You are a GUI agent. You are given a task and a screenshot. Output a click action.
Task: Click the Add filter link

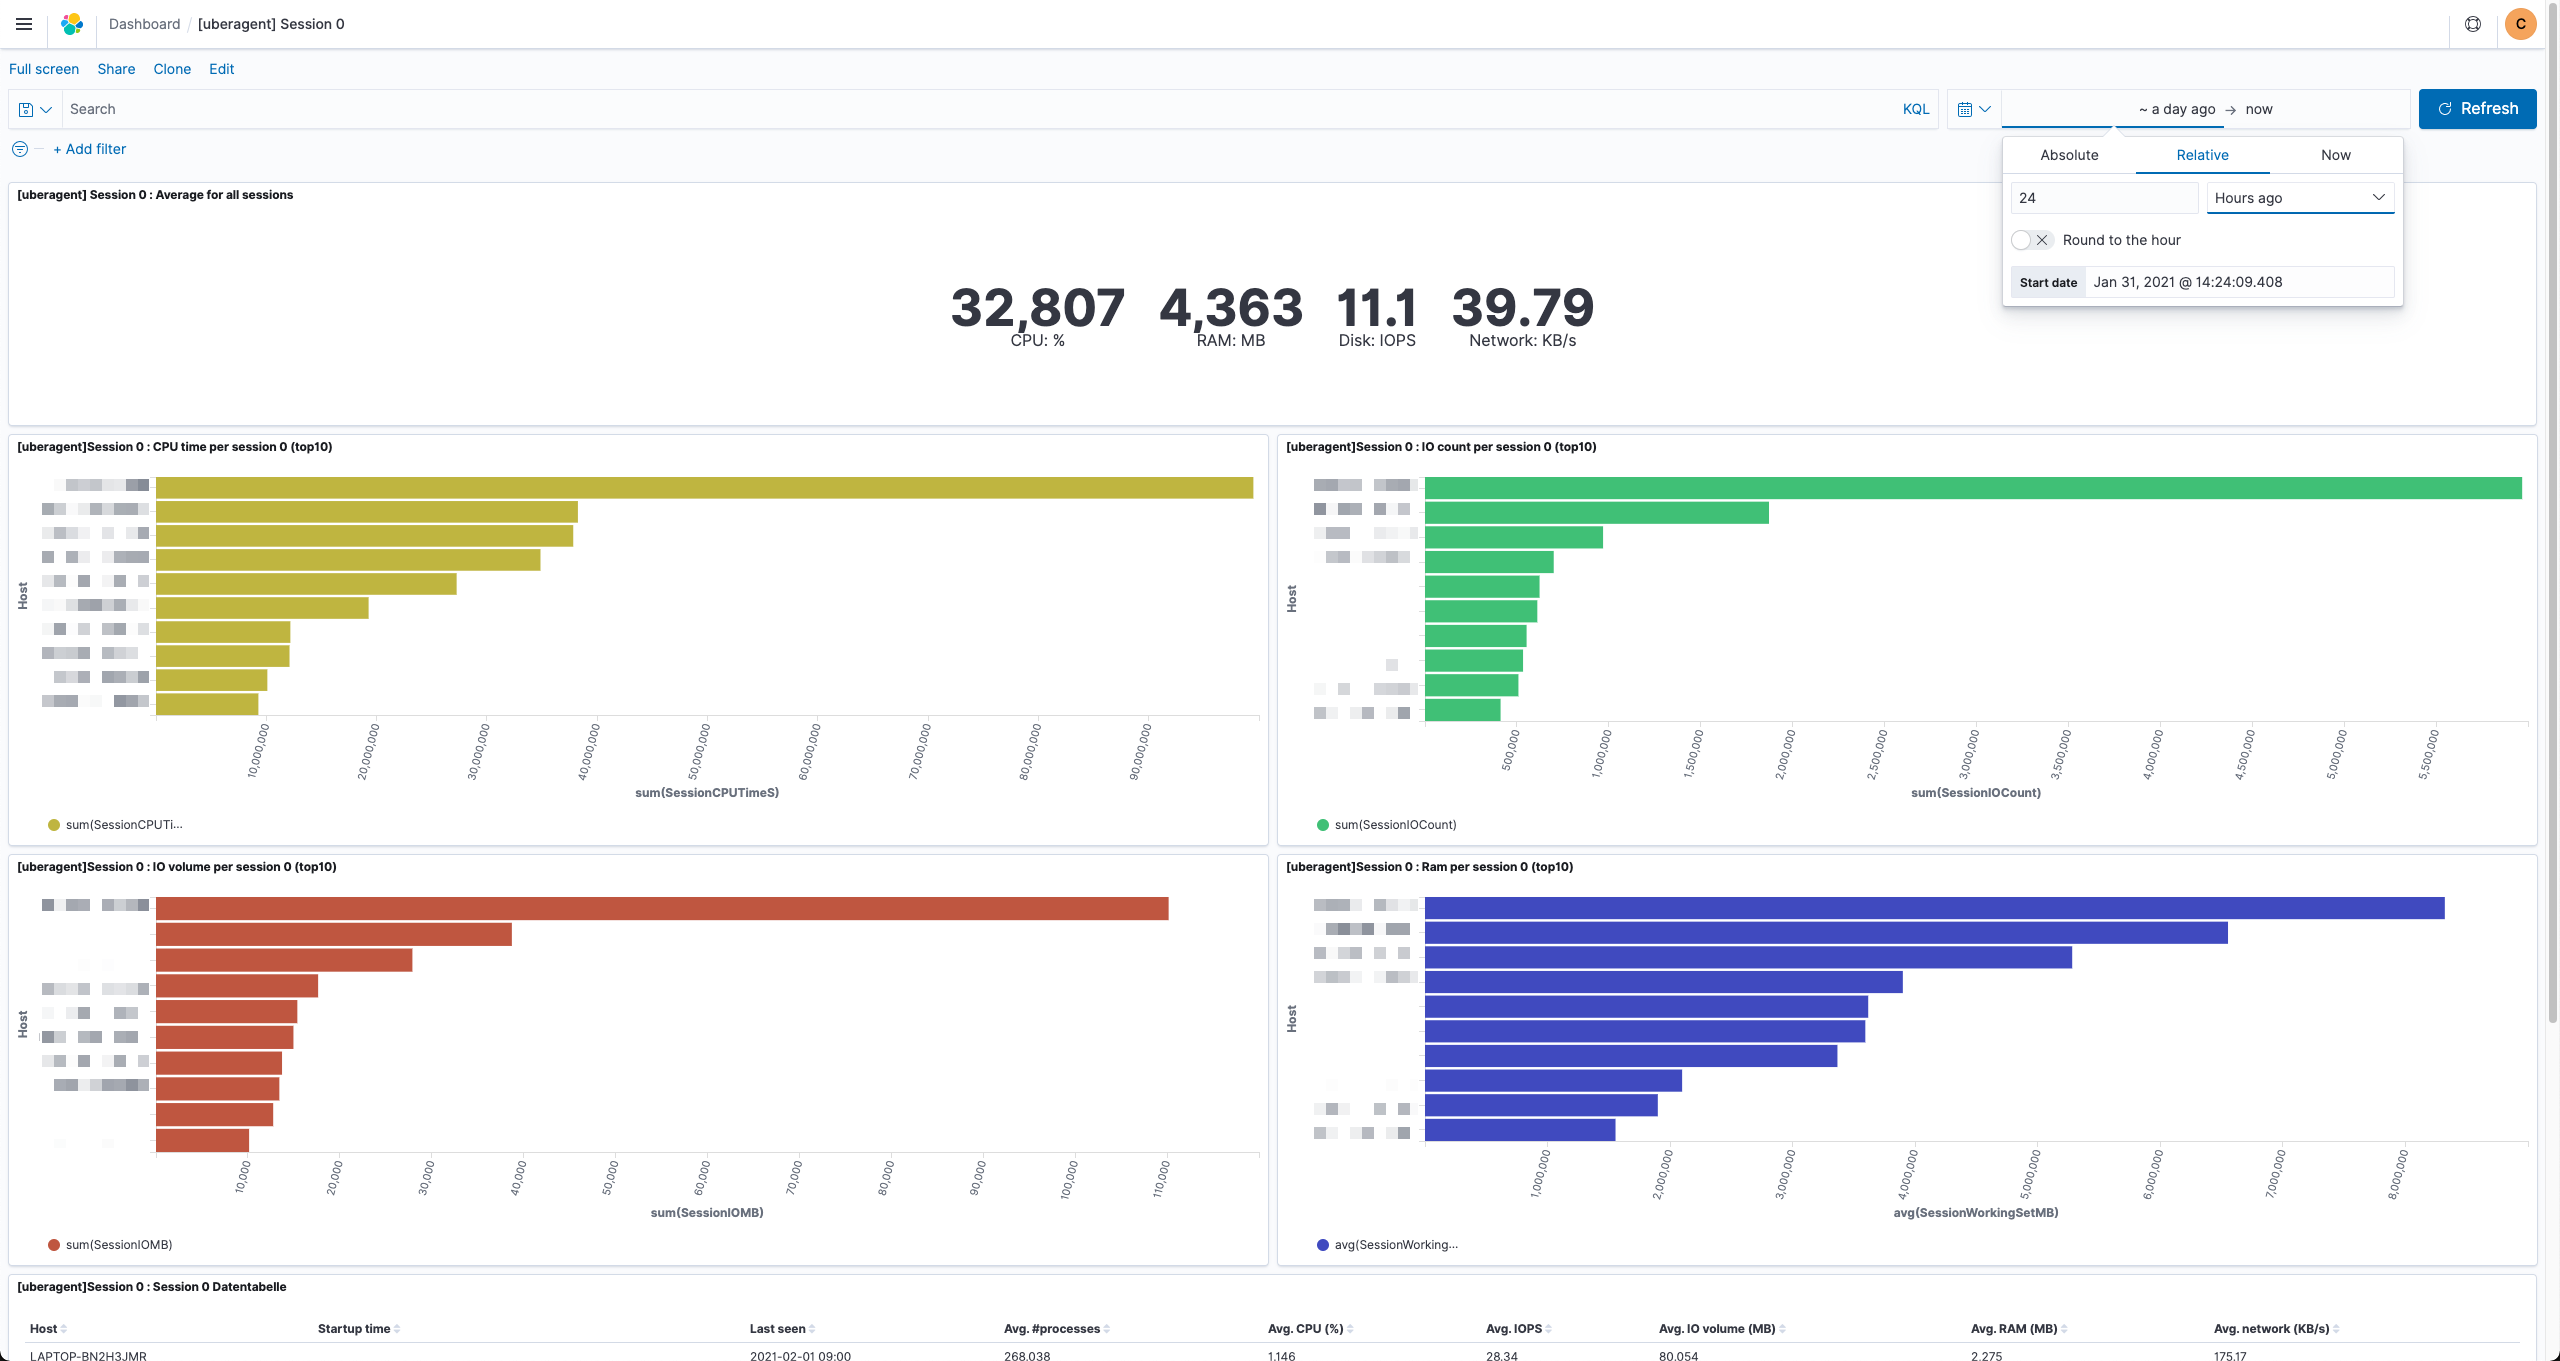tap(90, 149)
